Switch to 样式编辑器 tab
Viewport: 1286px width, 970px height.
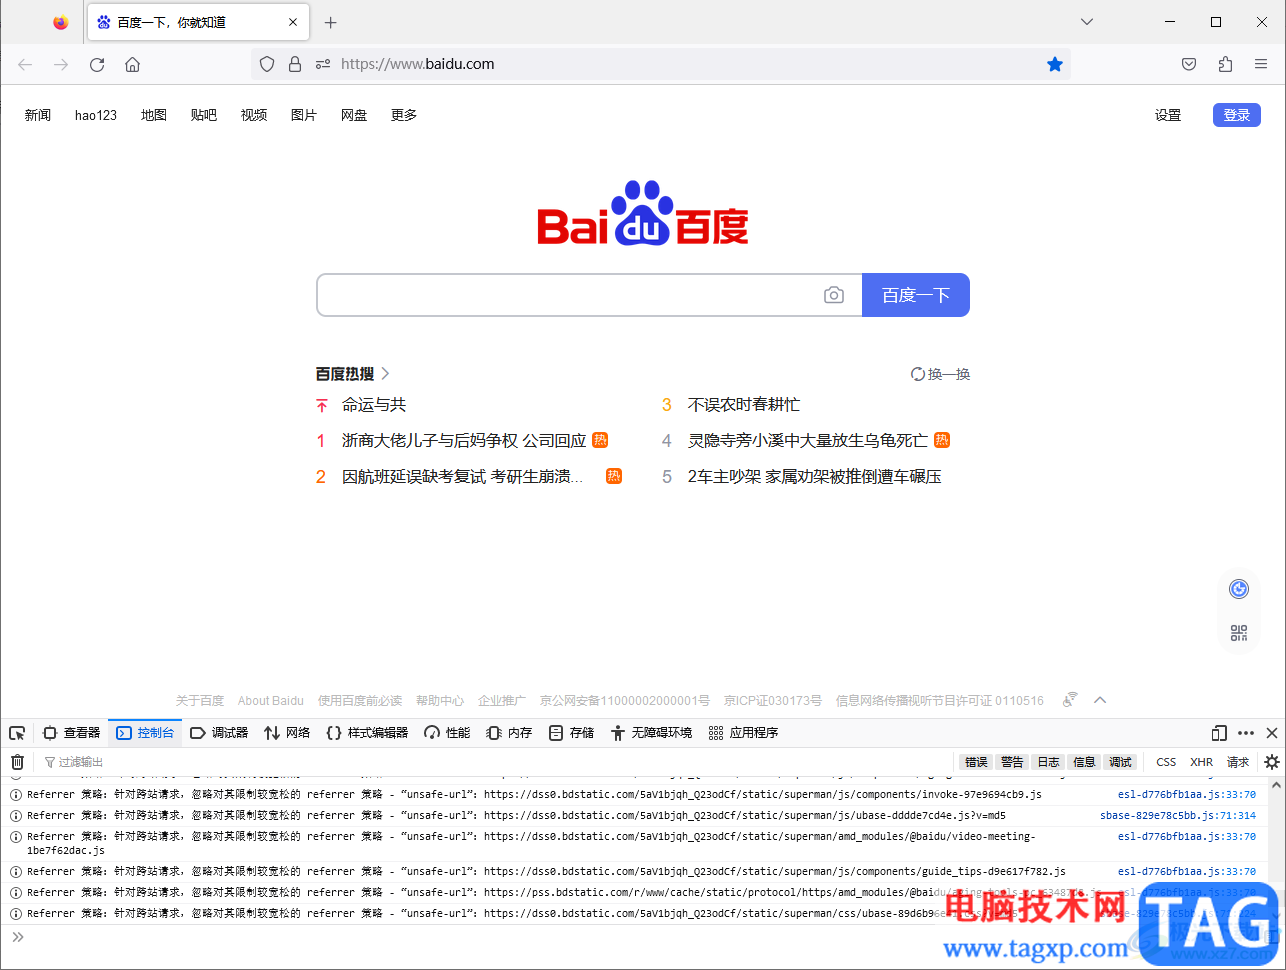coord(367,733)
